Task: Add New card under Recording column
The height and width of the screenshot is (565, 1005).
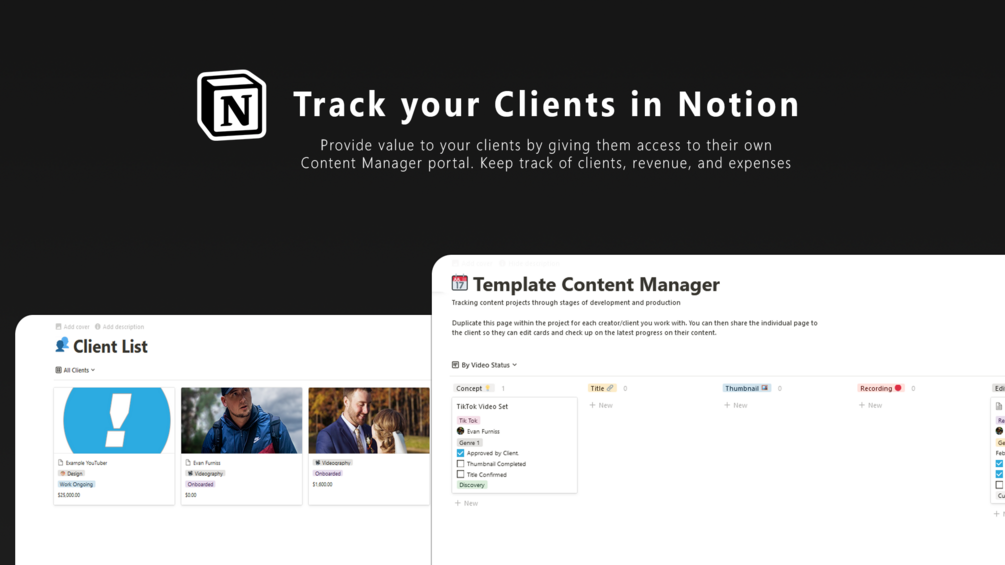Action: [870, 405]
